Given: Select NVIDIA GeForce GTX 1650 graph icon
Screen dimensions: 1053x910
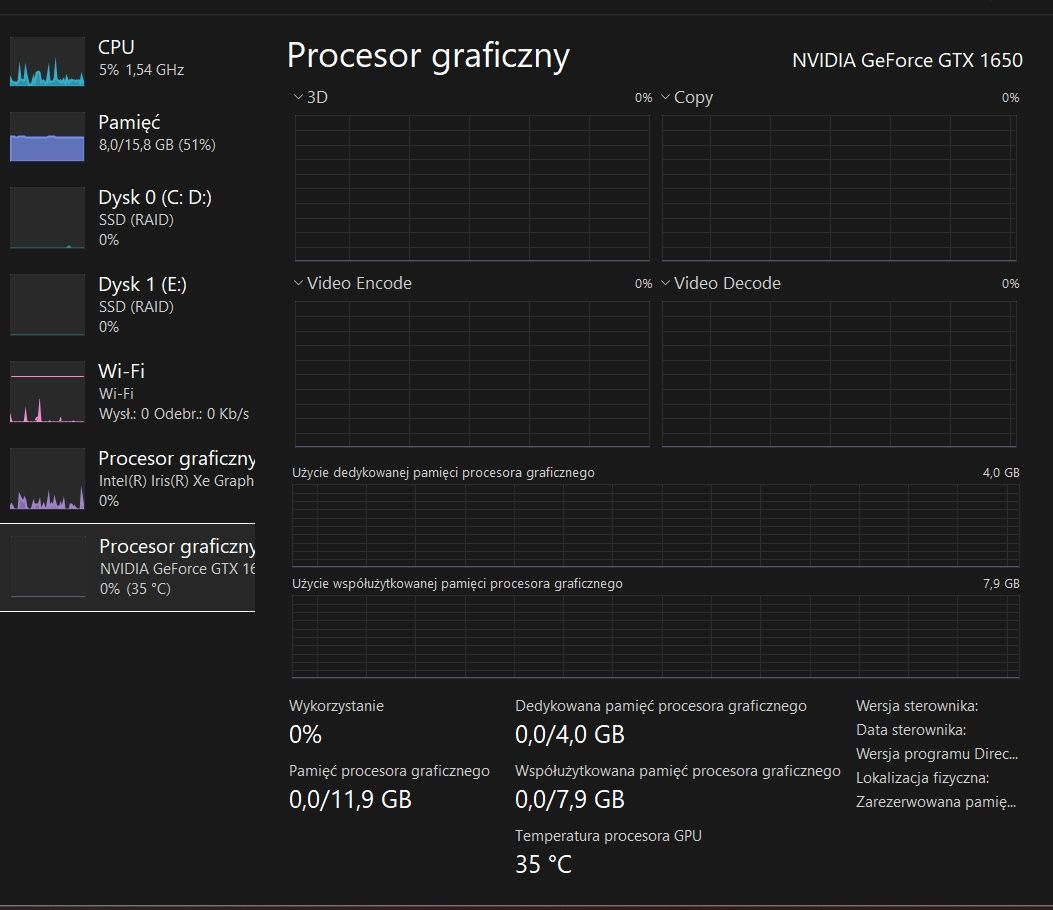Looking at the screenshot, I should (47, 567).
